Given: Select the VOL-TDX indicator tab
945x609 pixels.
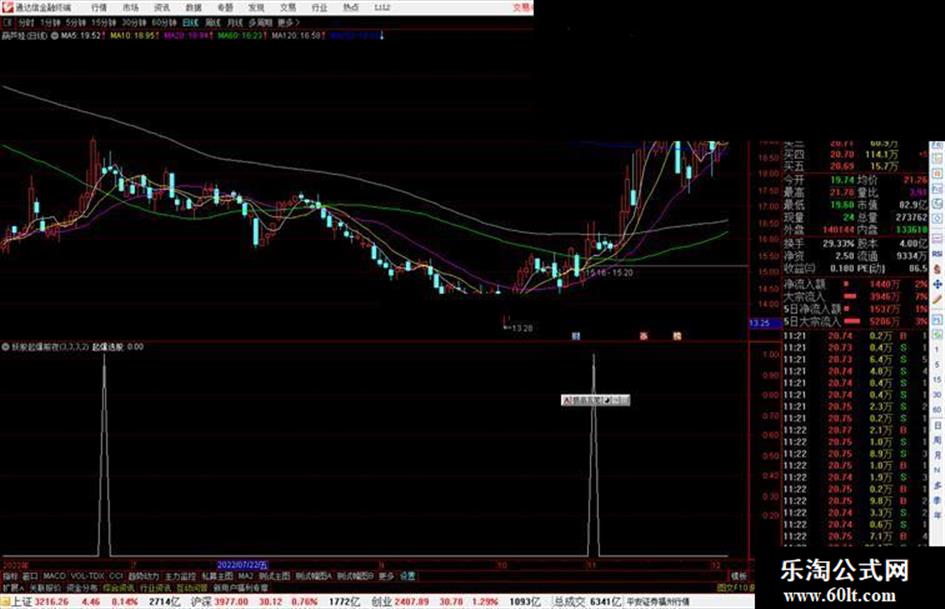Looking at the screenshot, I should (88, 576).
